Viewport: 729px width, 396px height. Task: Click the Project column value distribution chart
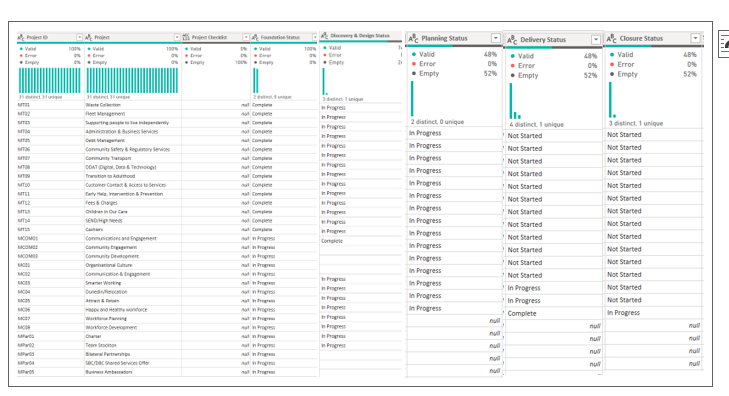[132, 80]
